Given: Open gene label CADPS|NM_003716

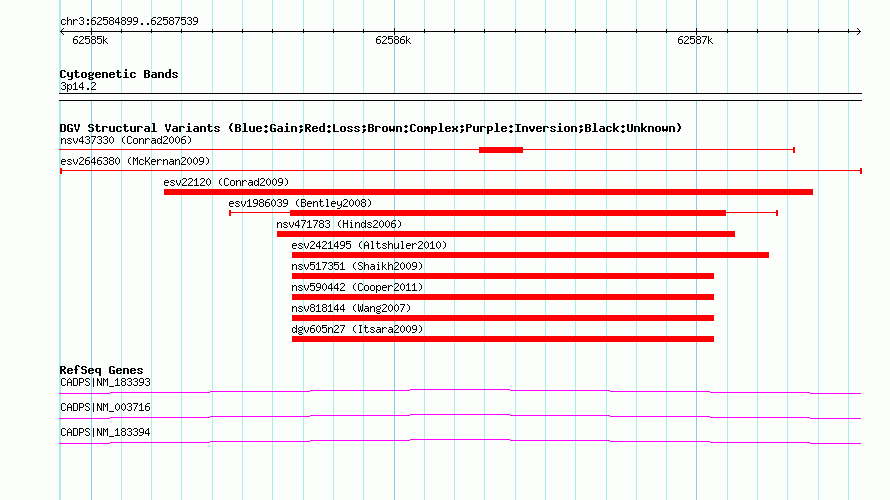Looking at the screenshot, I should pyautogui.click(x=105, y=407).
